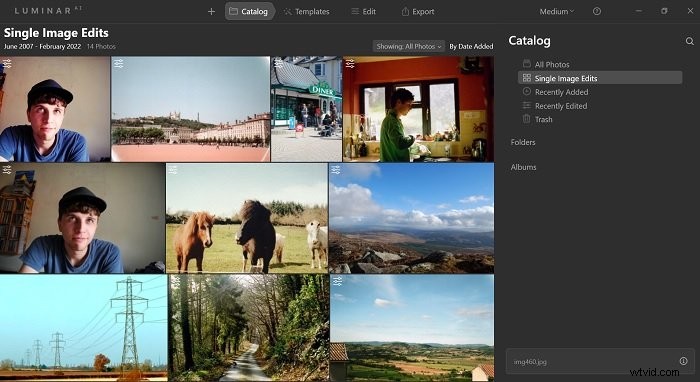The width and height of the screenshot is (700, 382).
Task: Select All Photos in the catalog list
Action: (x=552, y=64)
